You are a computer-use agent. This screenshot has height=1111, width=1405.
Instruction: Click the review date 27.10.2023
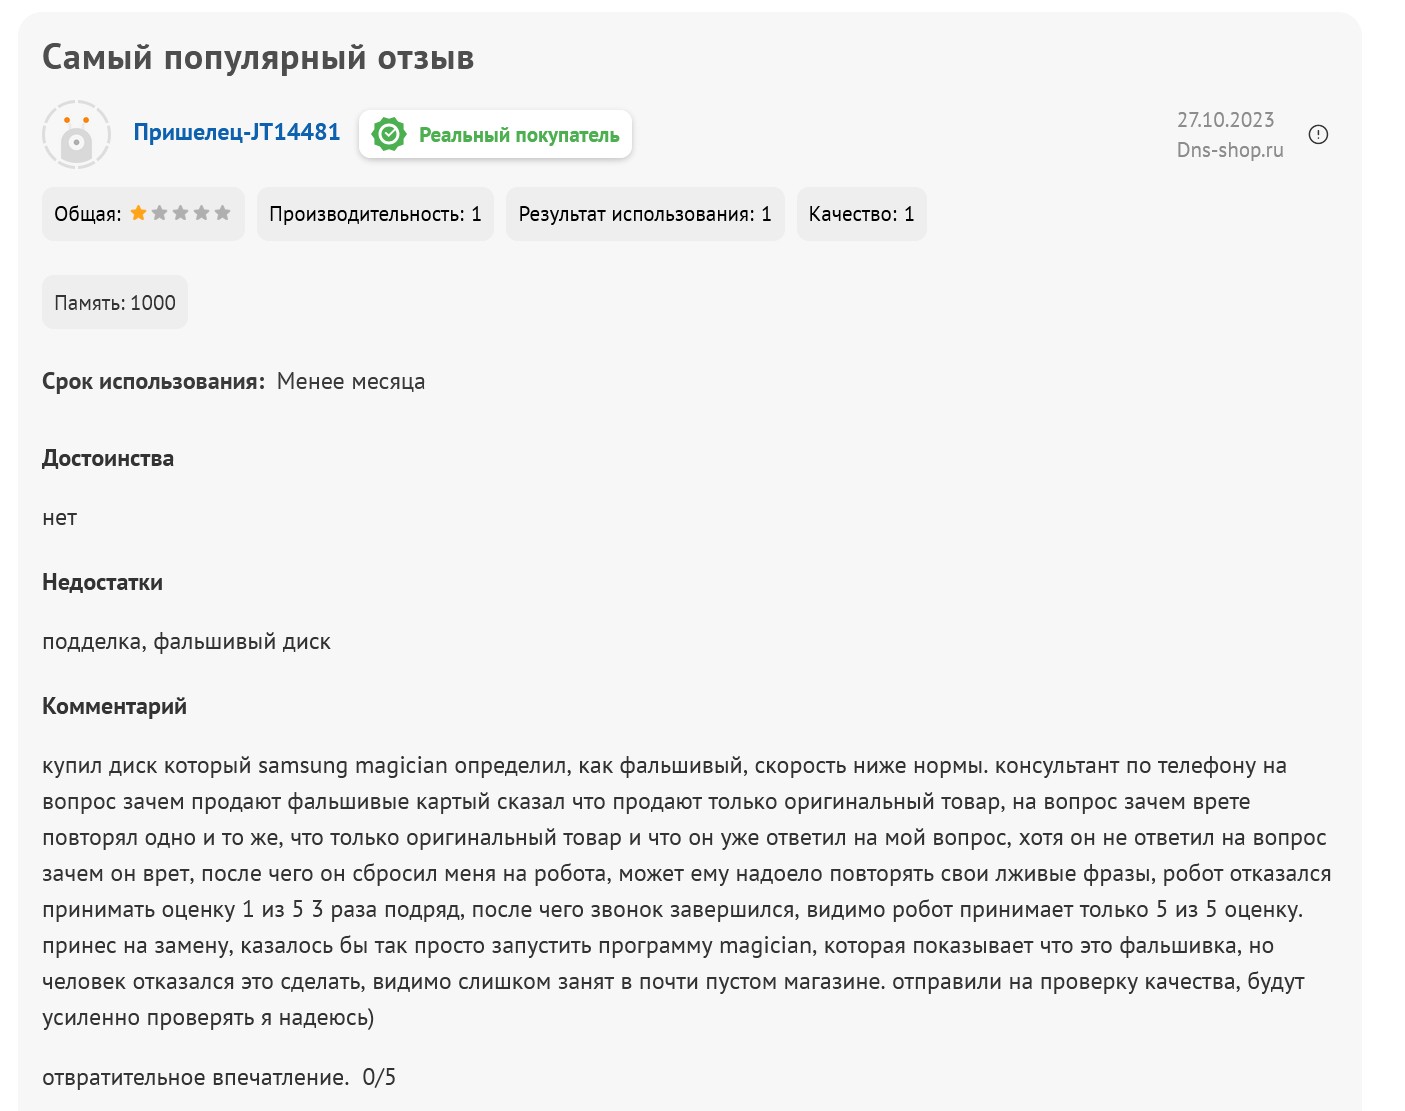pyautogui.click(x=1226, y=120)
